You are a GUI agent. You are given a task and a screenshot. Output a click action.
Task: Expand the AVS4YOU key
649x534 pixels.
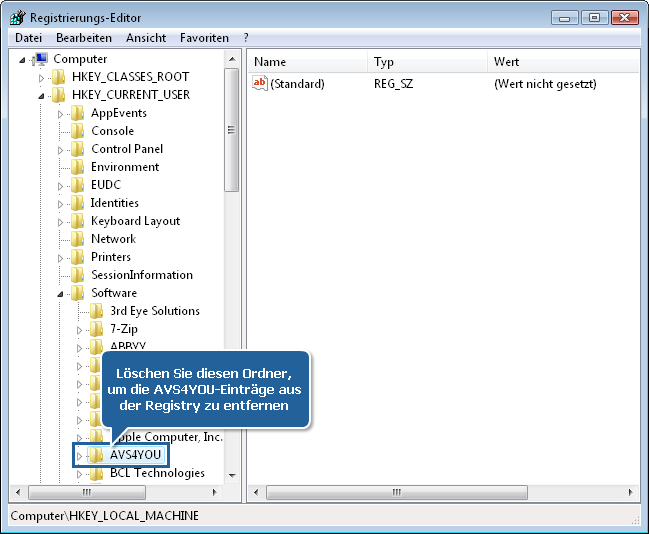coord(79,456)
